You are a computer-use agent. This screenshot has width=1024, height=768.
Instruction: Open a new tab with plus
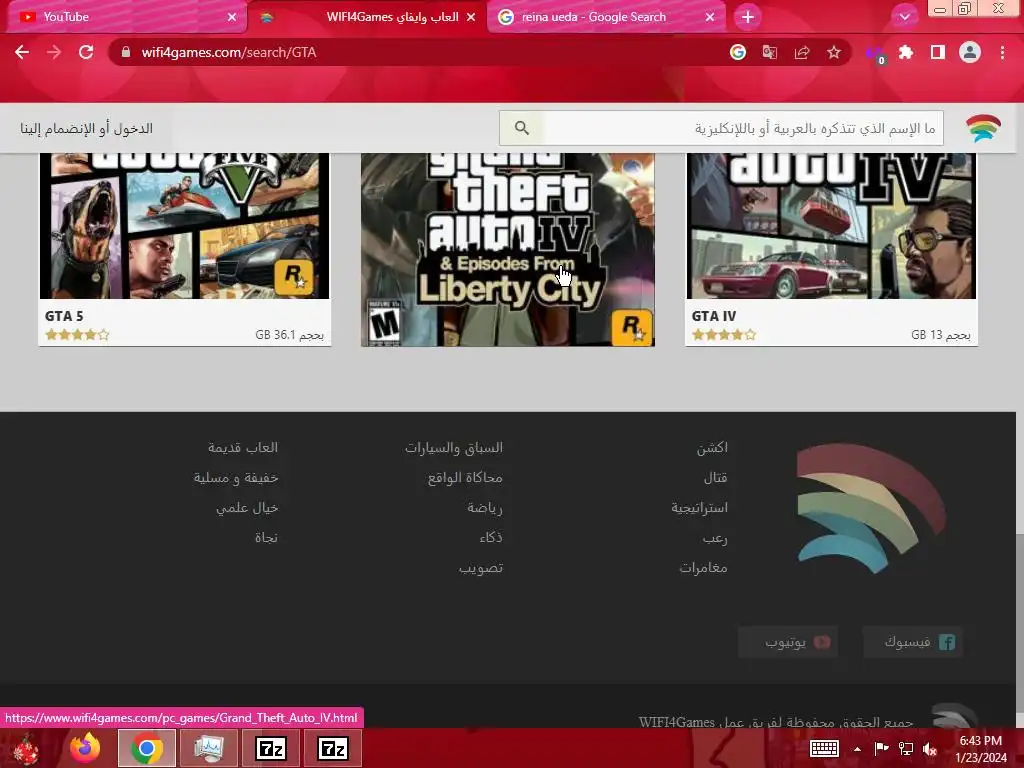(x=748, y=17)
